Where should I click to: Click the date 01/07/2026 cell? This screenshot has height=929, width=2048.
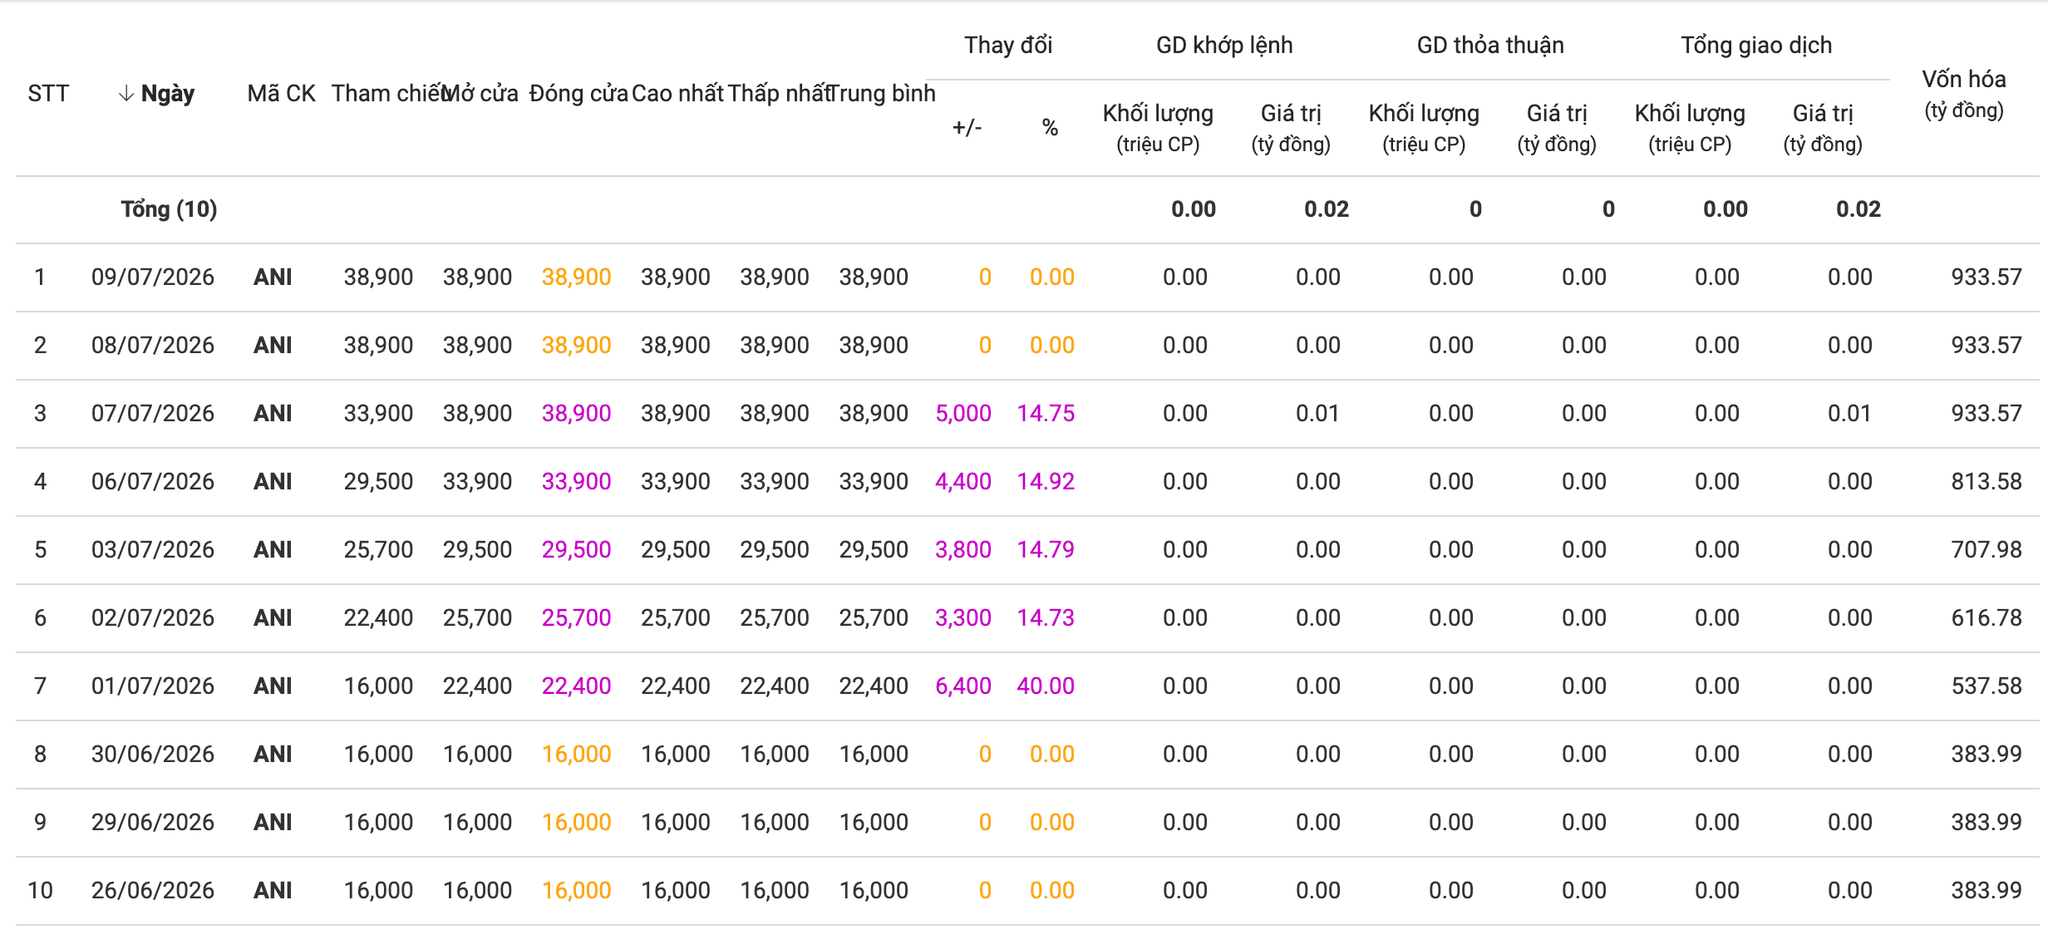153,686
